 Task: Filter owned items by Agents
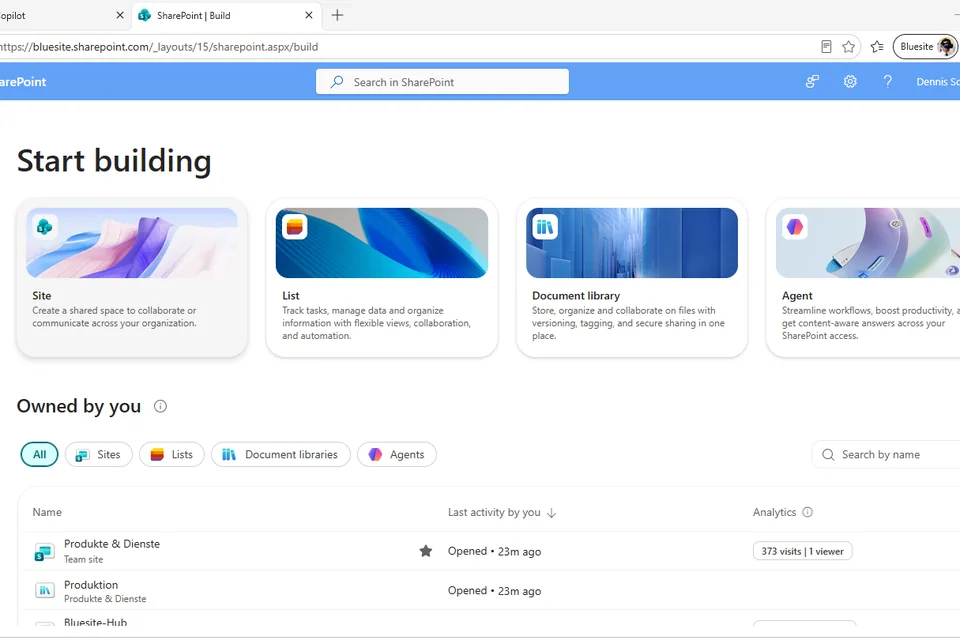coord(397,454)
